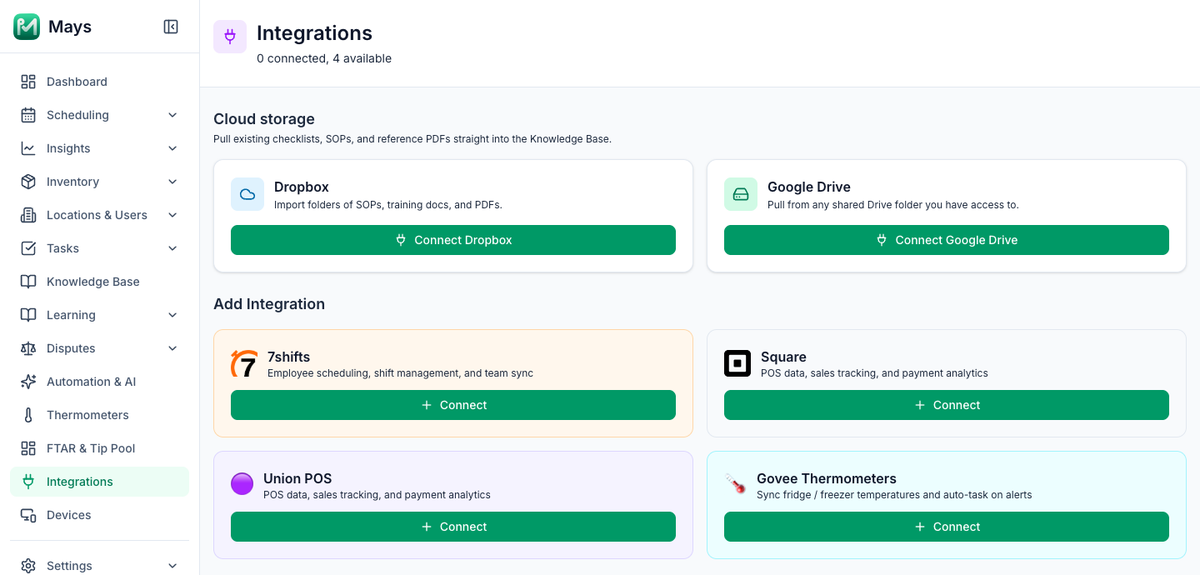Click the purple plug header icon
Screen dimensions: 1200x575
point(230,37)
